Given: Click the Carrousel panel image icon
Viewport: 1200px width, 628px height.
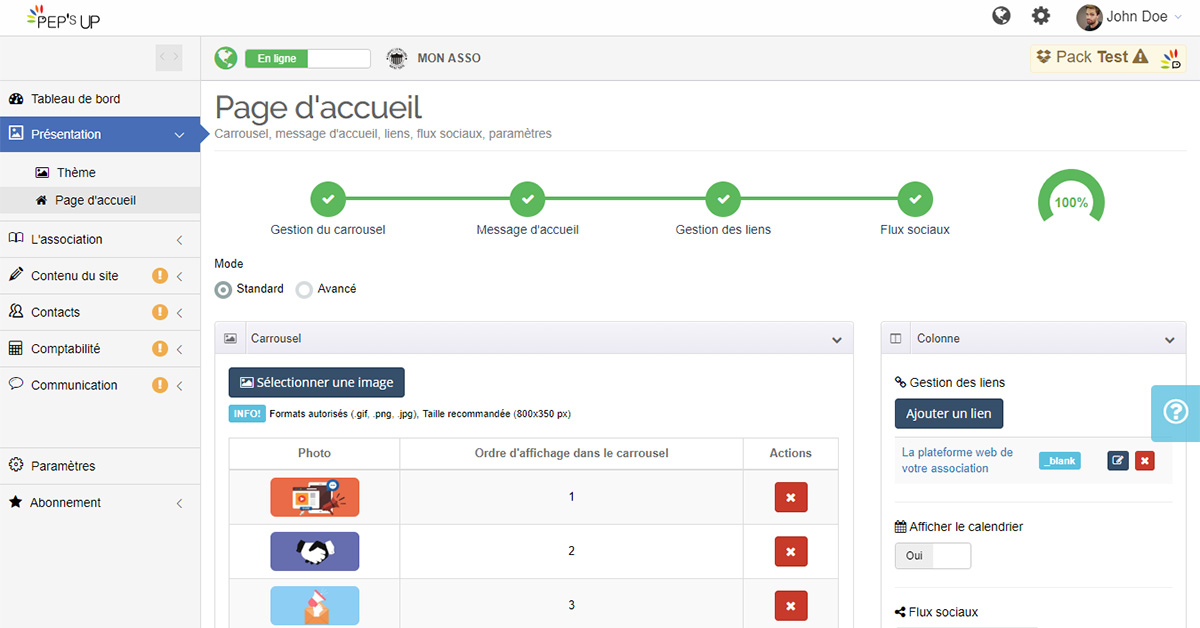Looking at the screenshot, I should (x=230, y=339).
